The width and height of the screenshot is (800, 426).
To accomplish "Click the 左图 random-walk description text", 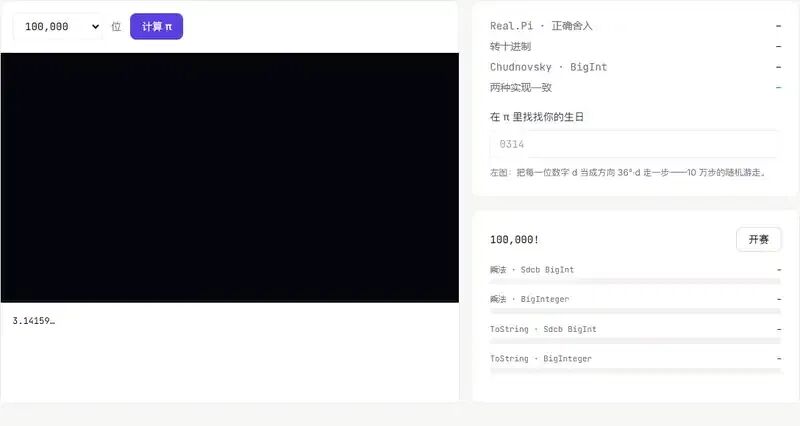I will tap(628, 172).
